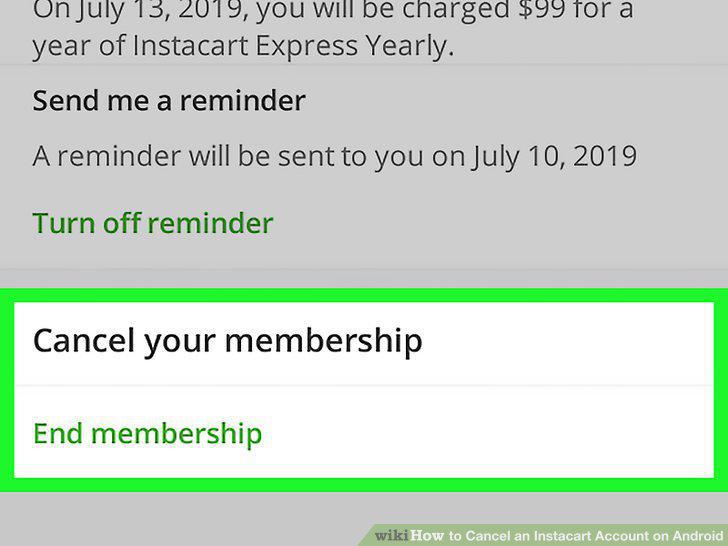Open the How to Cancel caption text

coord(567,536)
